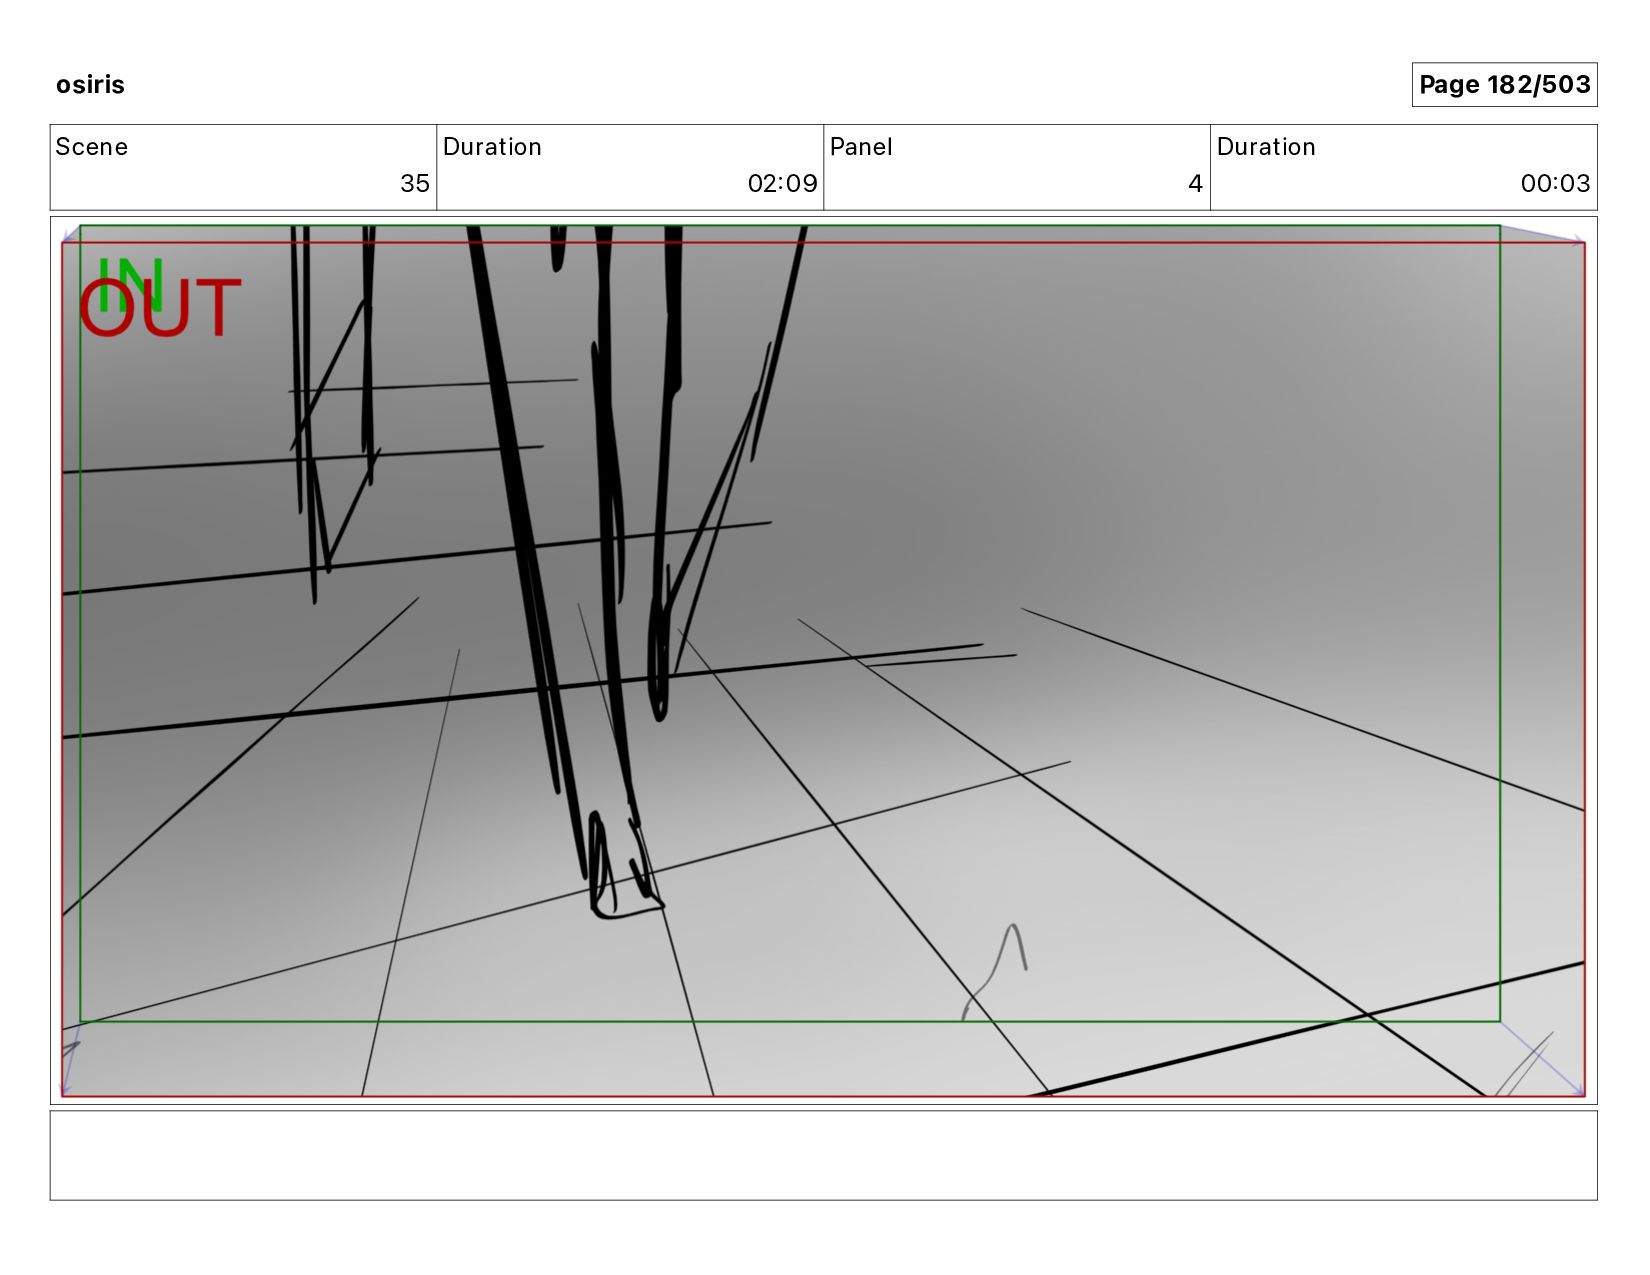
Task: Click the panel duration value '00:03'
Action: tap(1555, 183)
